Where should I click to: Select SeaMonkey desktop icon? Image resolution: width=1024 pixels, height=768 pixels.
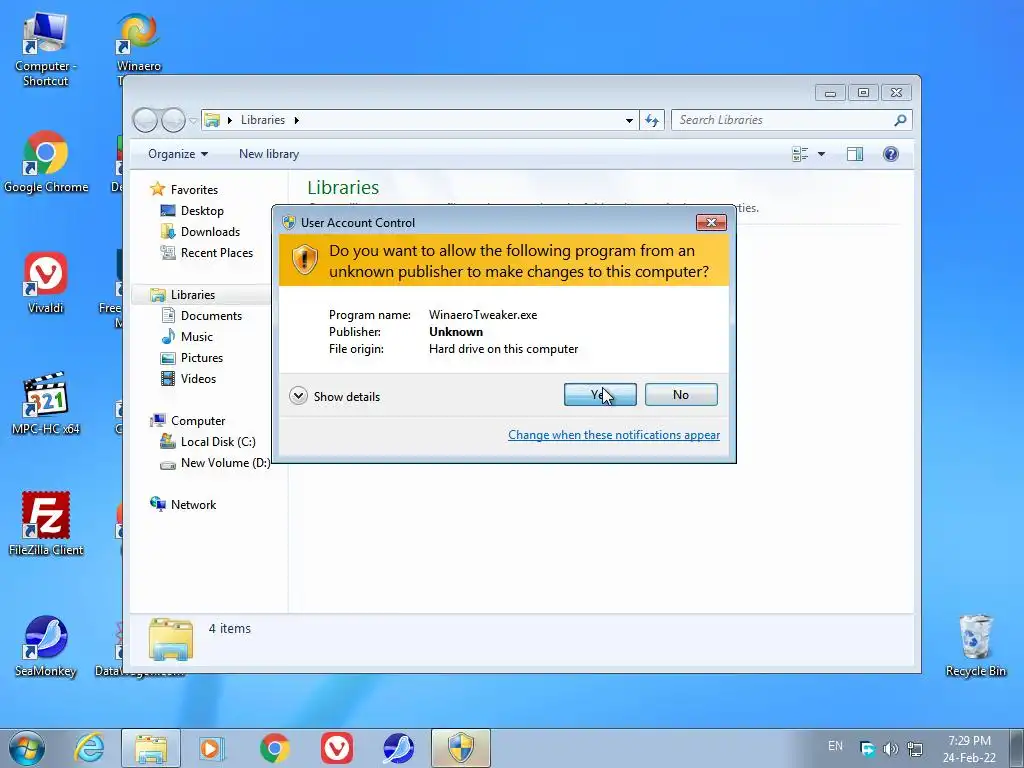(x=46, y=646)
